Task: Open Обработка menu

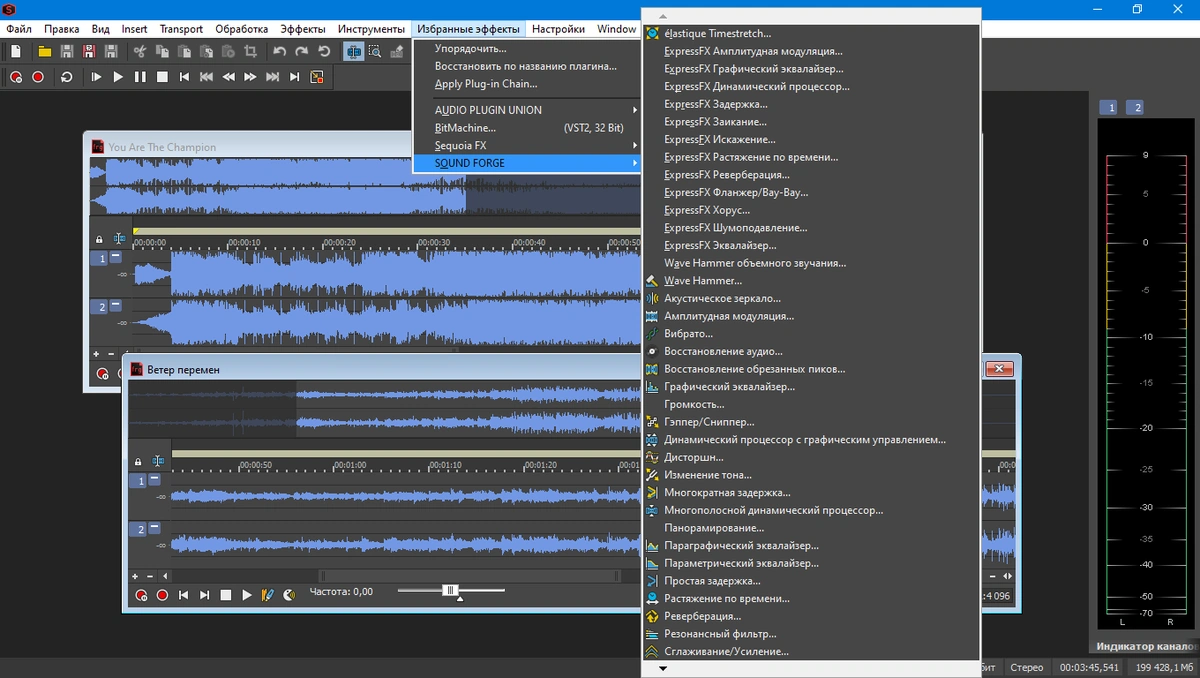Action: tap(241, 29)
